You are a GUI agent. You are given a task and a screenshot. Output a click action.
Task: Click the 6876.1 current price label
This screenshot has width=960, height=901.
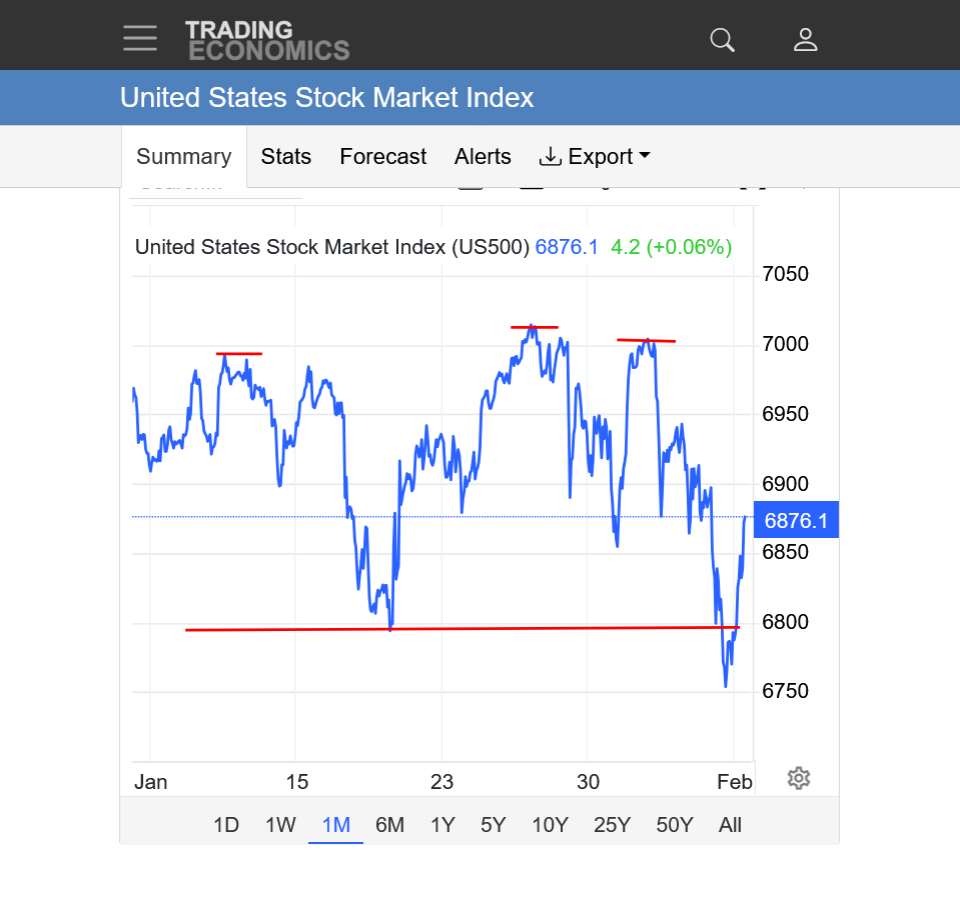click(796, 520)
